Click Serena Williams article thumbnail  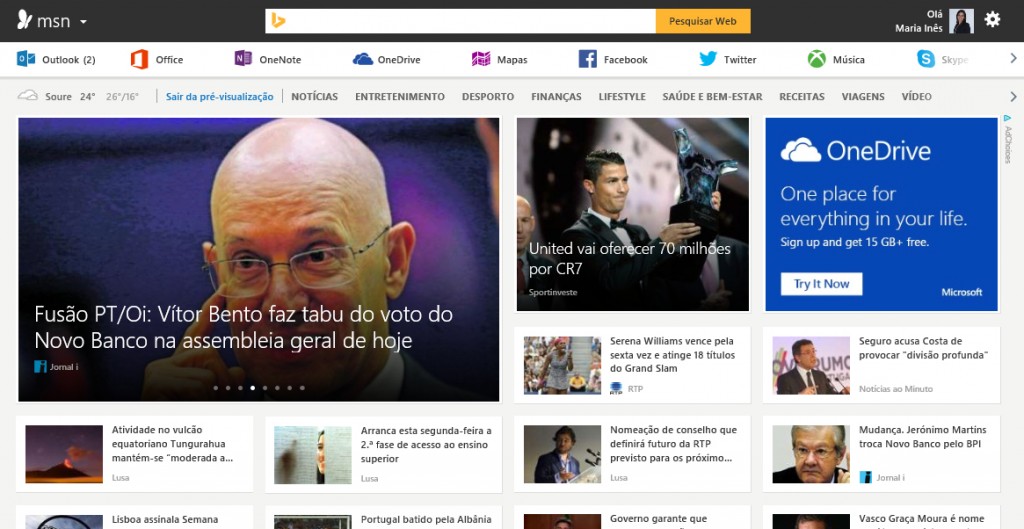click(562, 365)
